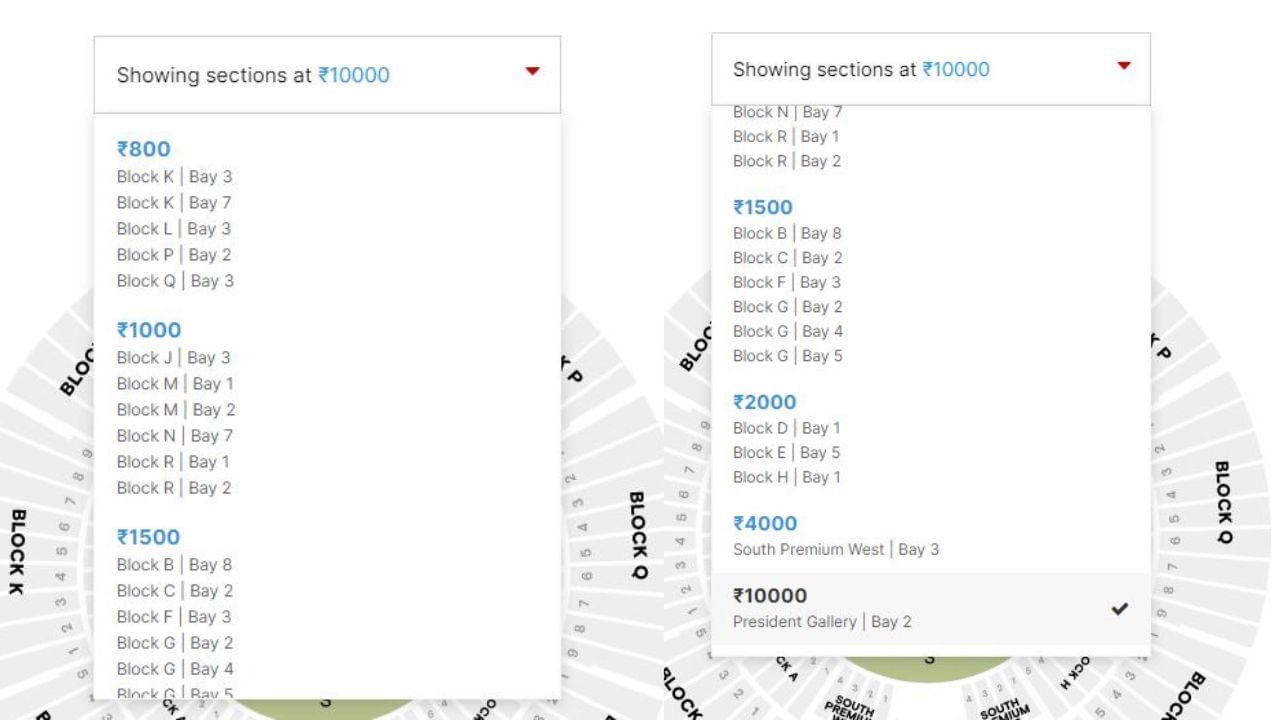Click the ₹800 price heading
Viewport: 1280px width, 720px height.
(x=143, y=149)
